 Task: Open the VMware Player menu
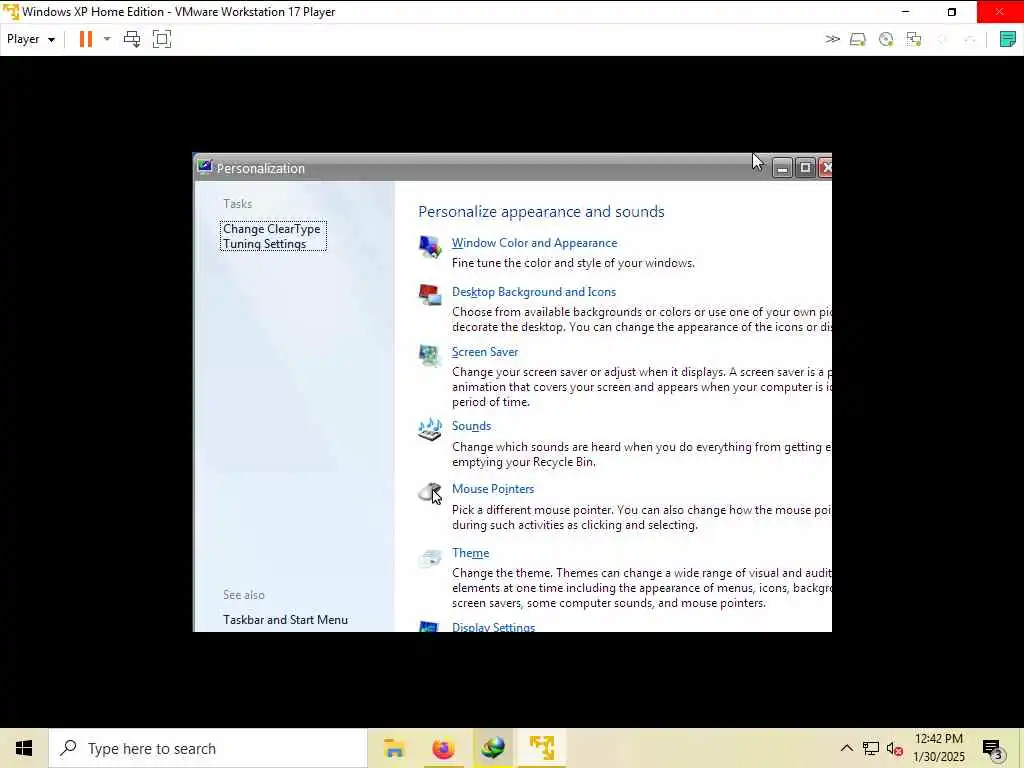coord(30,39)
